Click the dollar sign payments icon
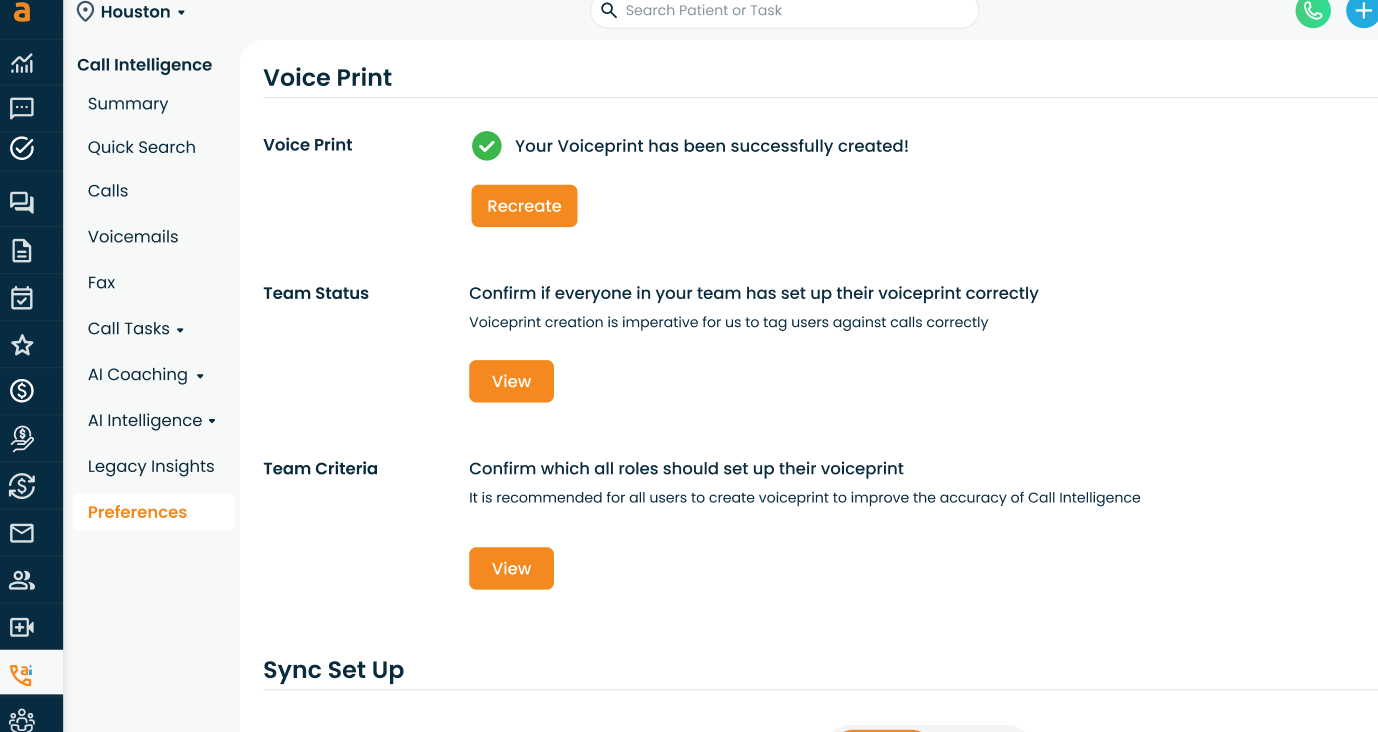Viewport: 1378px width, 732px height. 22,391
